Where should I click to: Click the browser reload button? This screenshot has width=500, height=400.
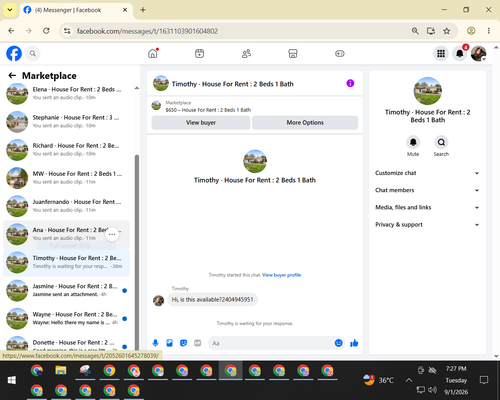point(46,31)
